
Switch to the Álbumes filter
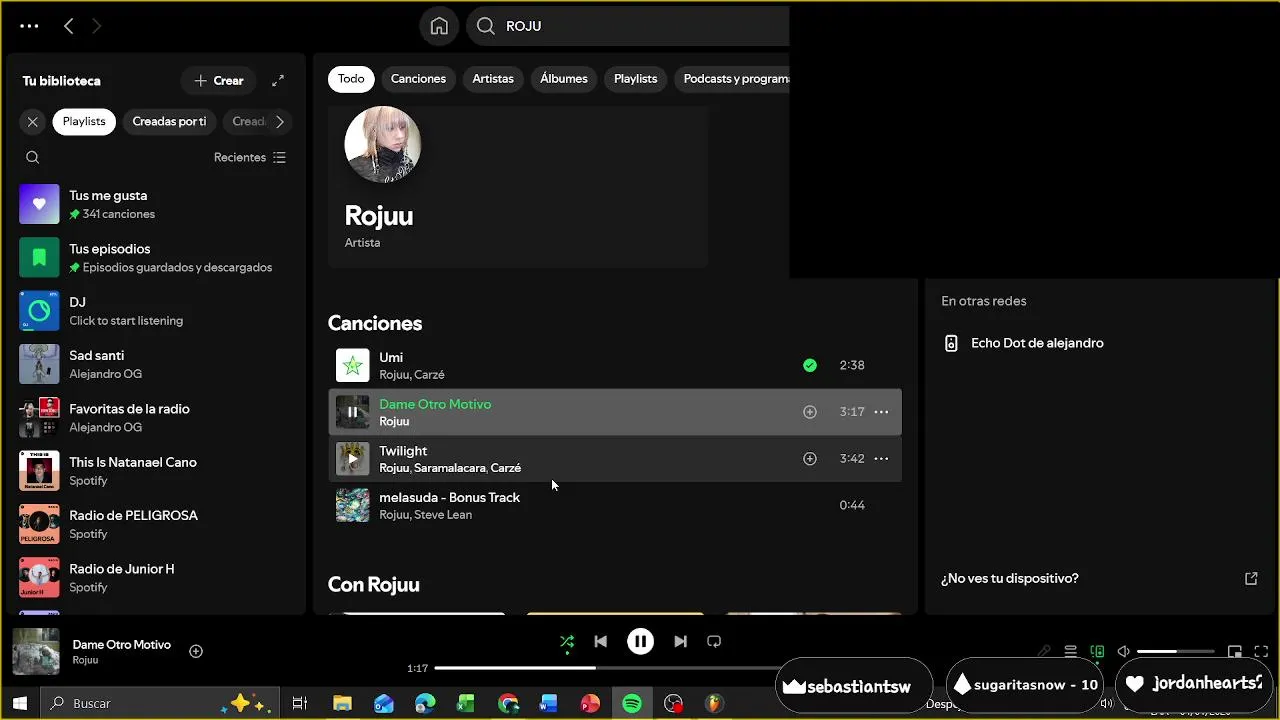(564, 79)
